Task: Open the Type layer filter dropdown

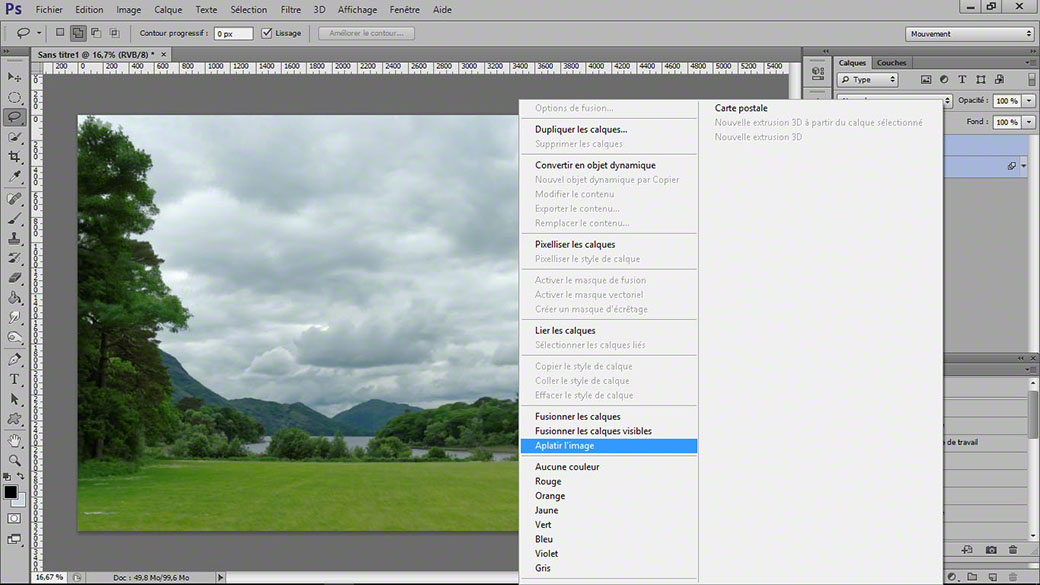Action: 868,80
